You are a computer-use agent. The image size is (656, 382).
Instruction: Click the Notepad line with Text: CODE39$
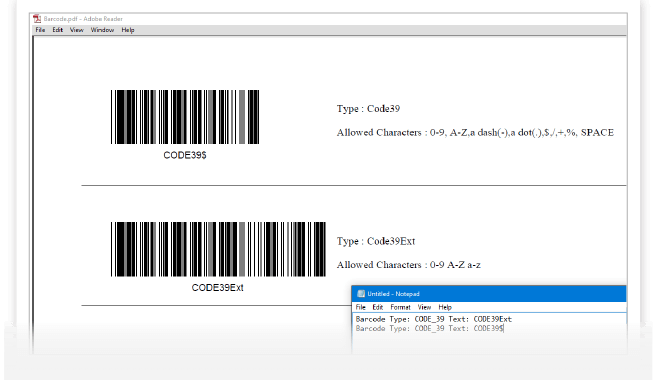point(430,328)
